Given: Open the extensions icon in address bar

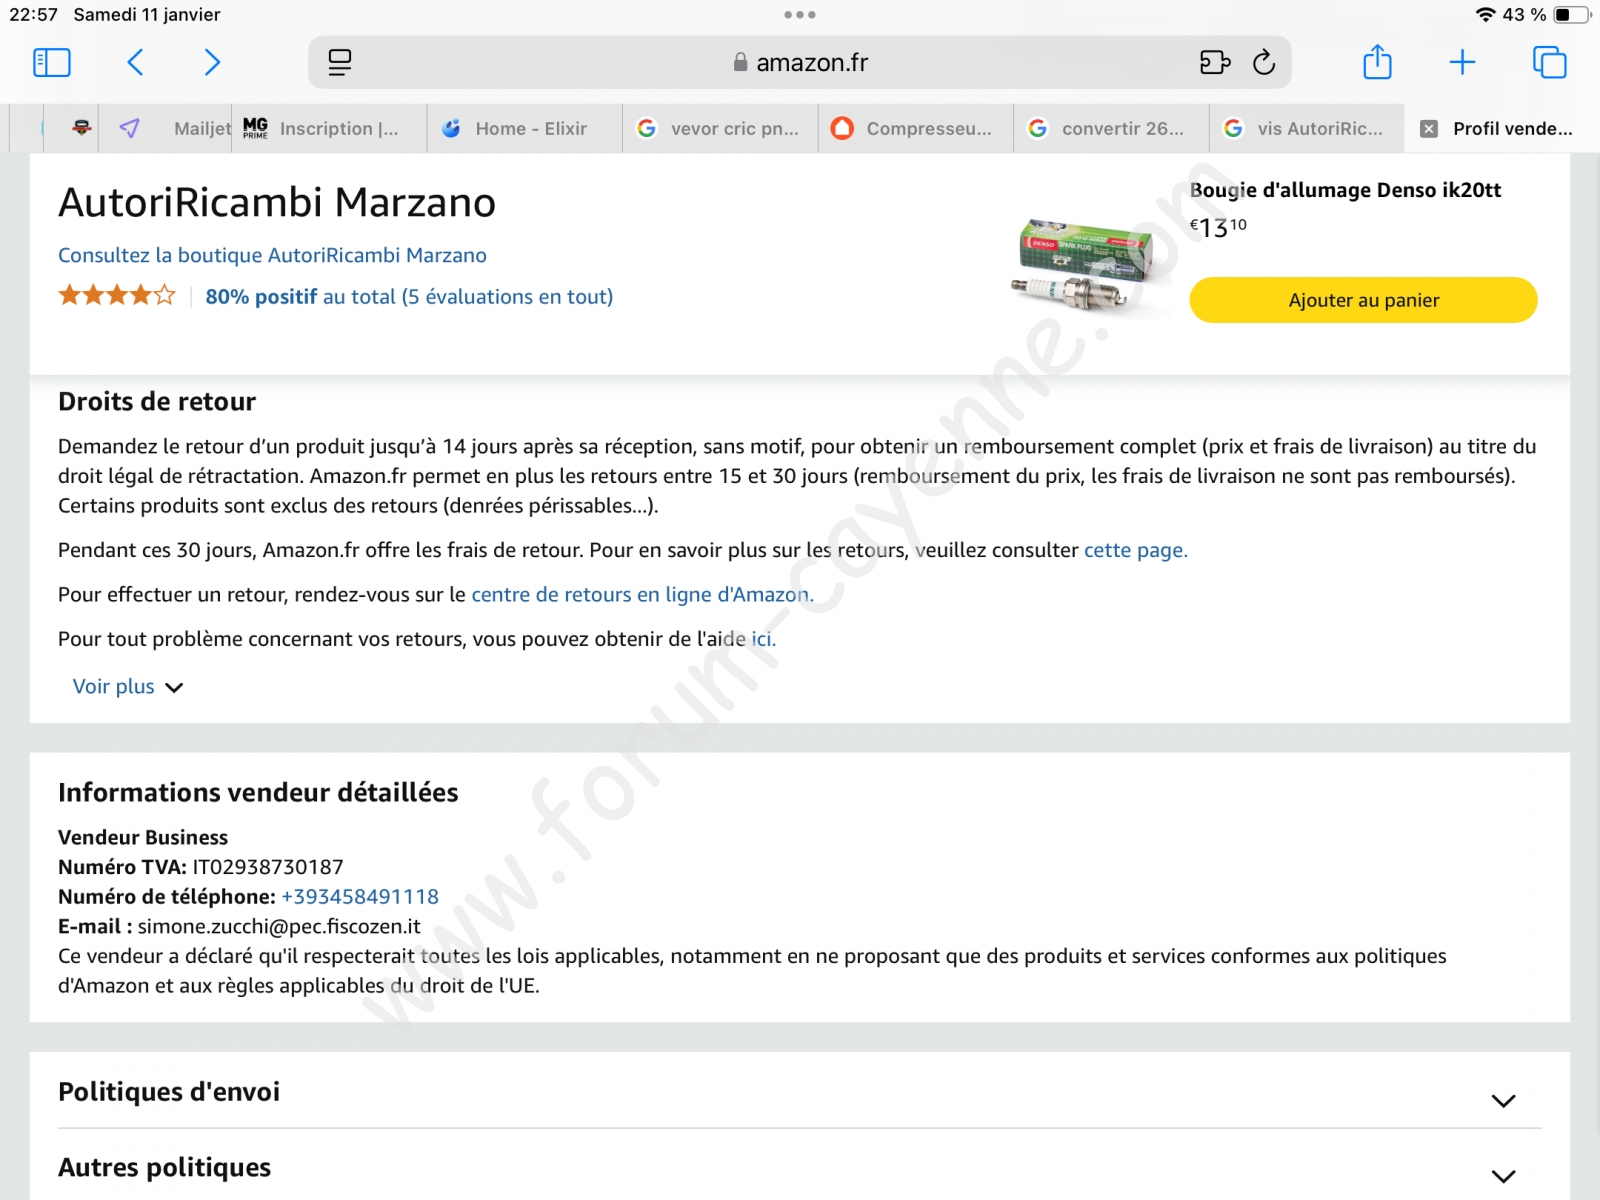Looking at the screenshot, I should (x=1215, y=63).
